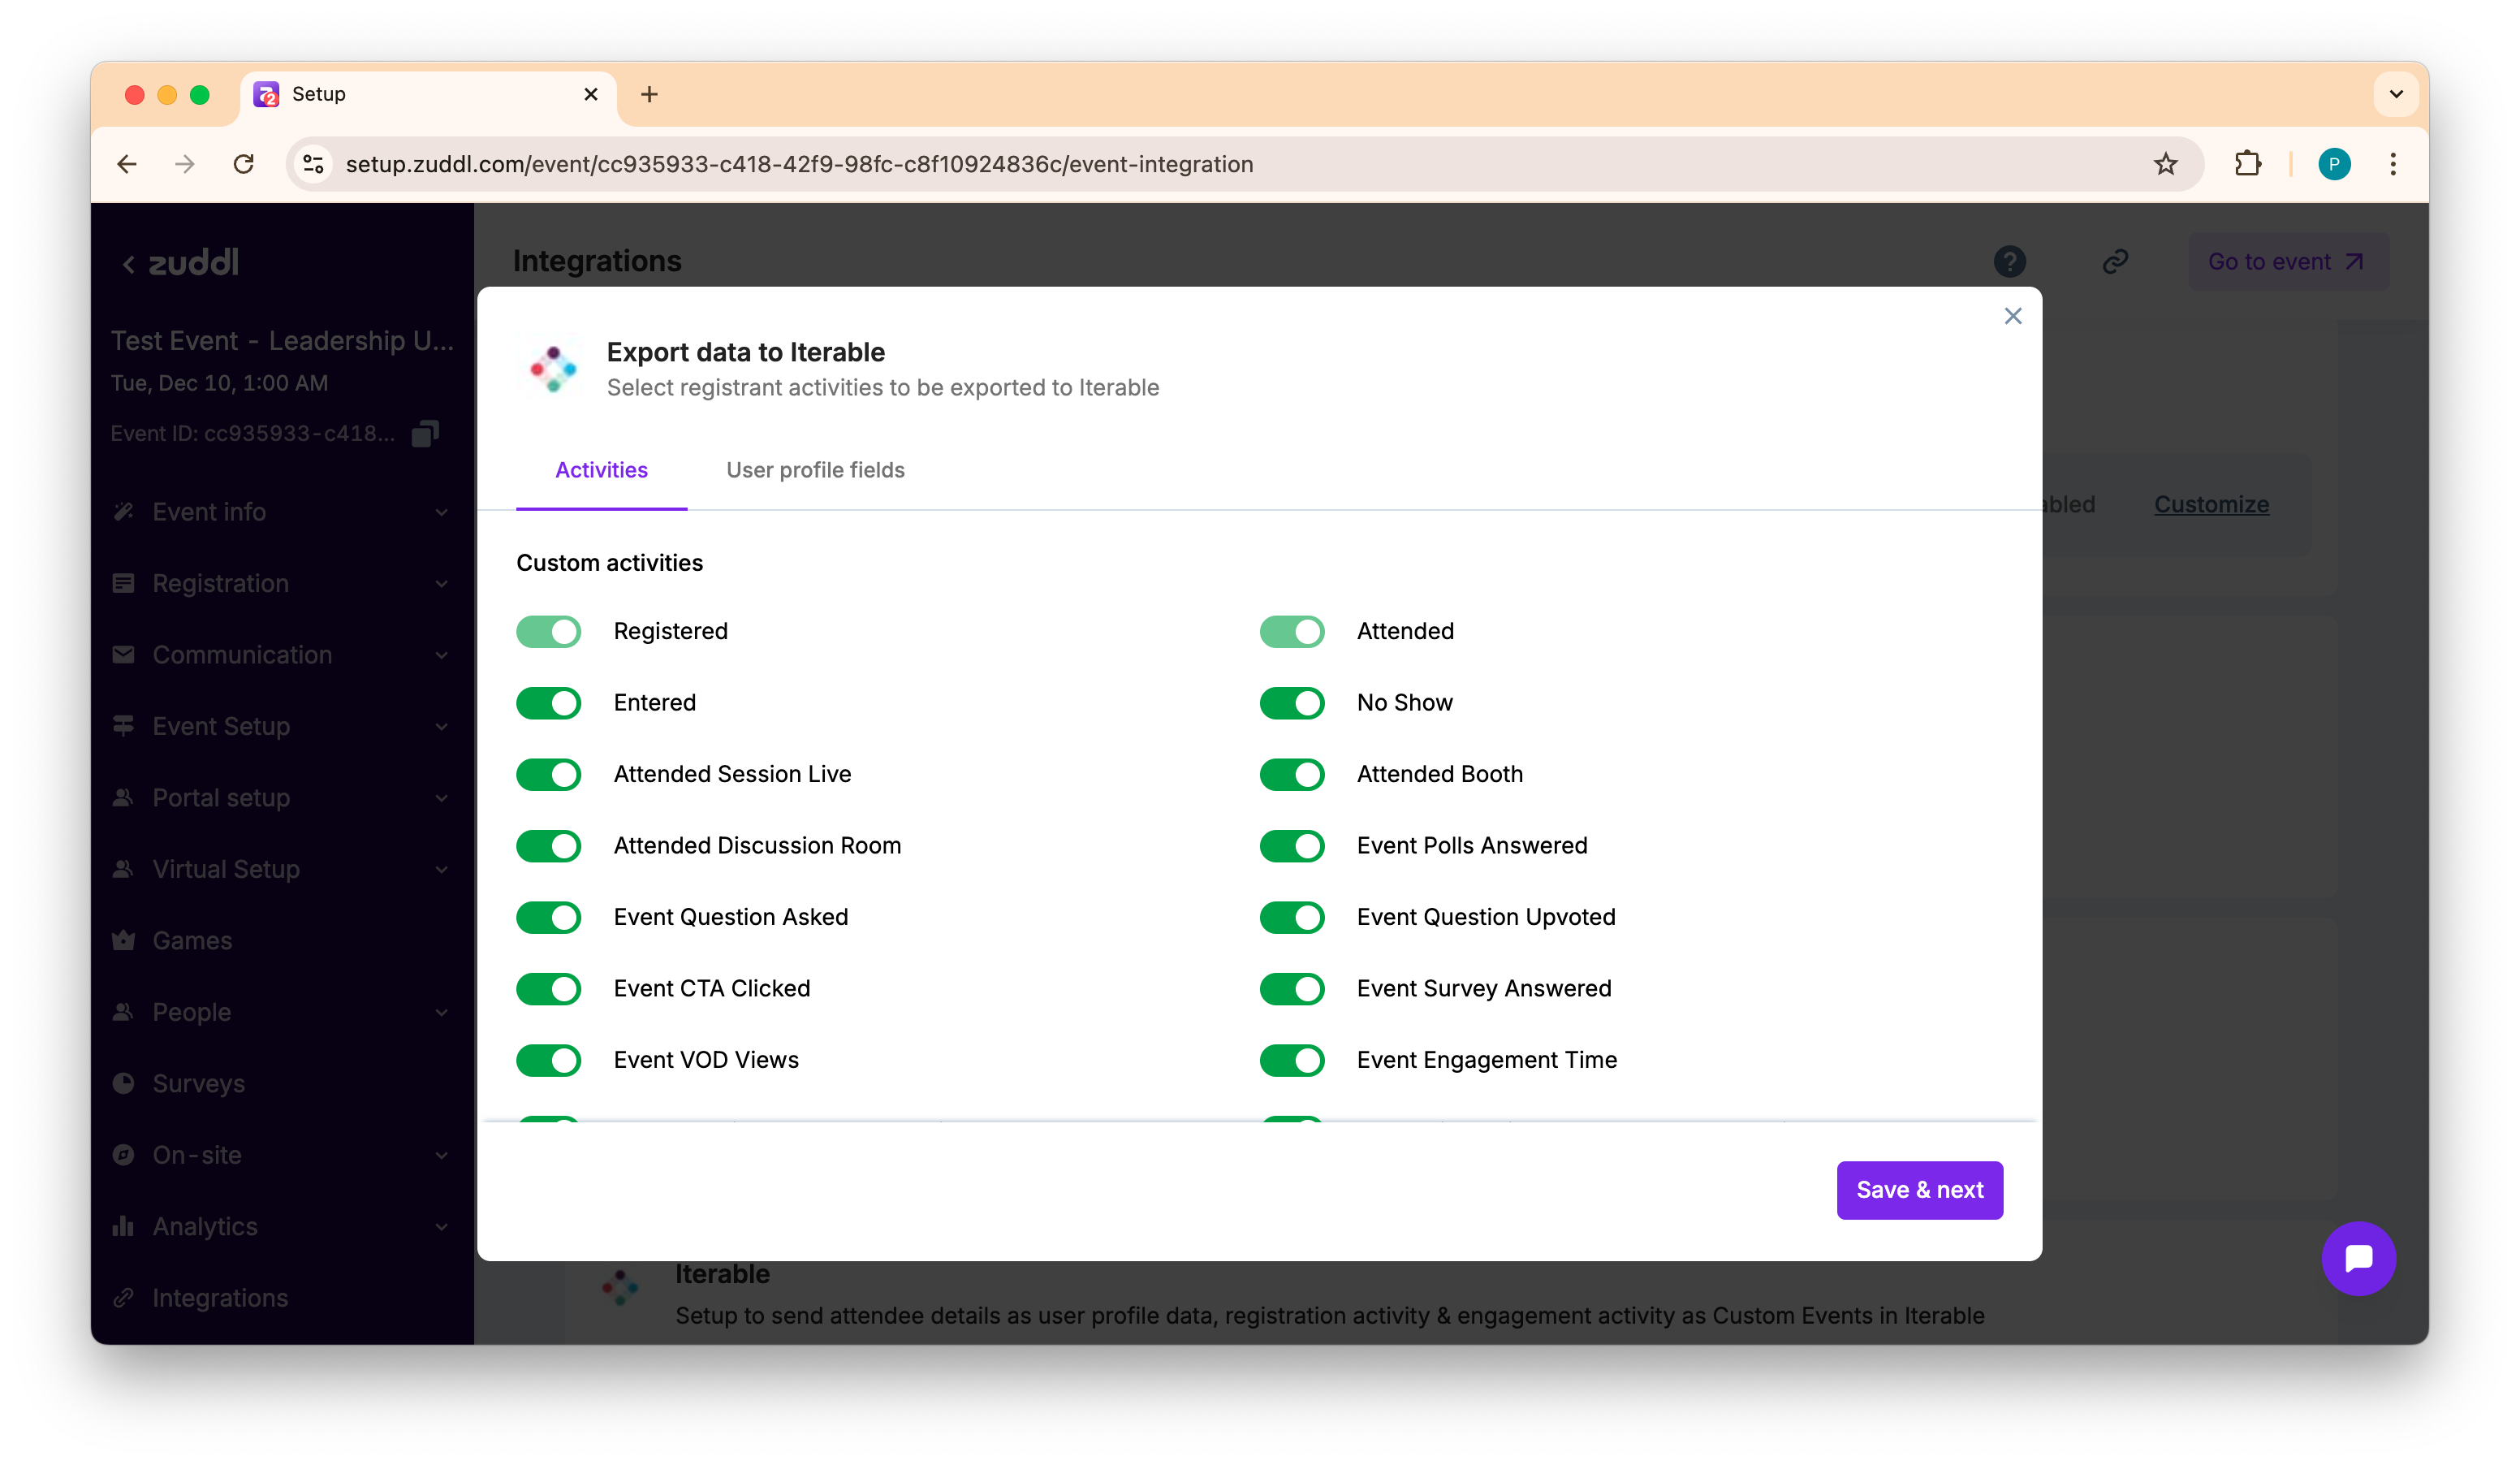
Task: Select the Activities tab
Action: click(601, 470)
